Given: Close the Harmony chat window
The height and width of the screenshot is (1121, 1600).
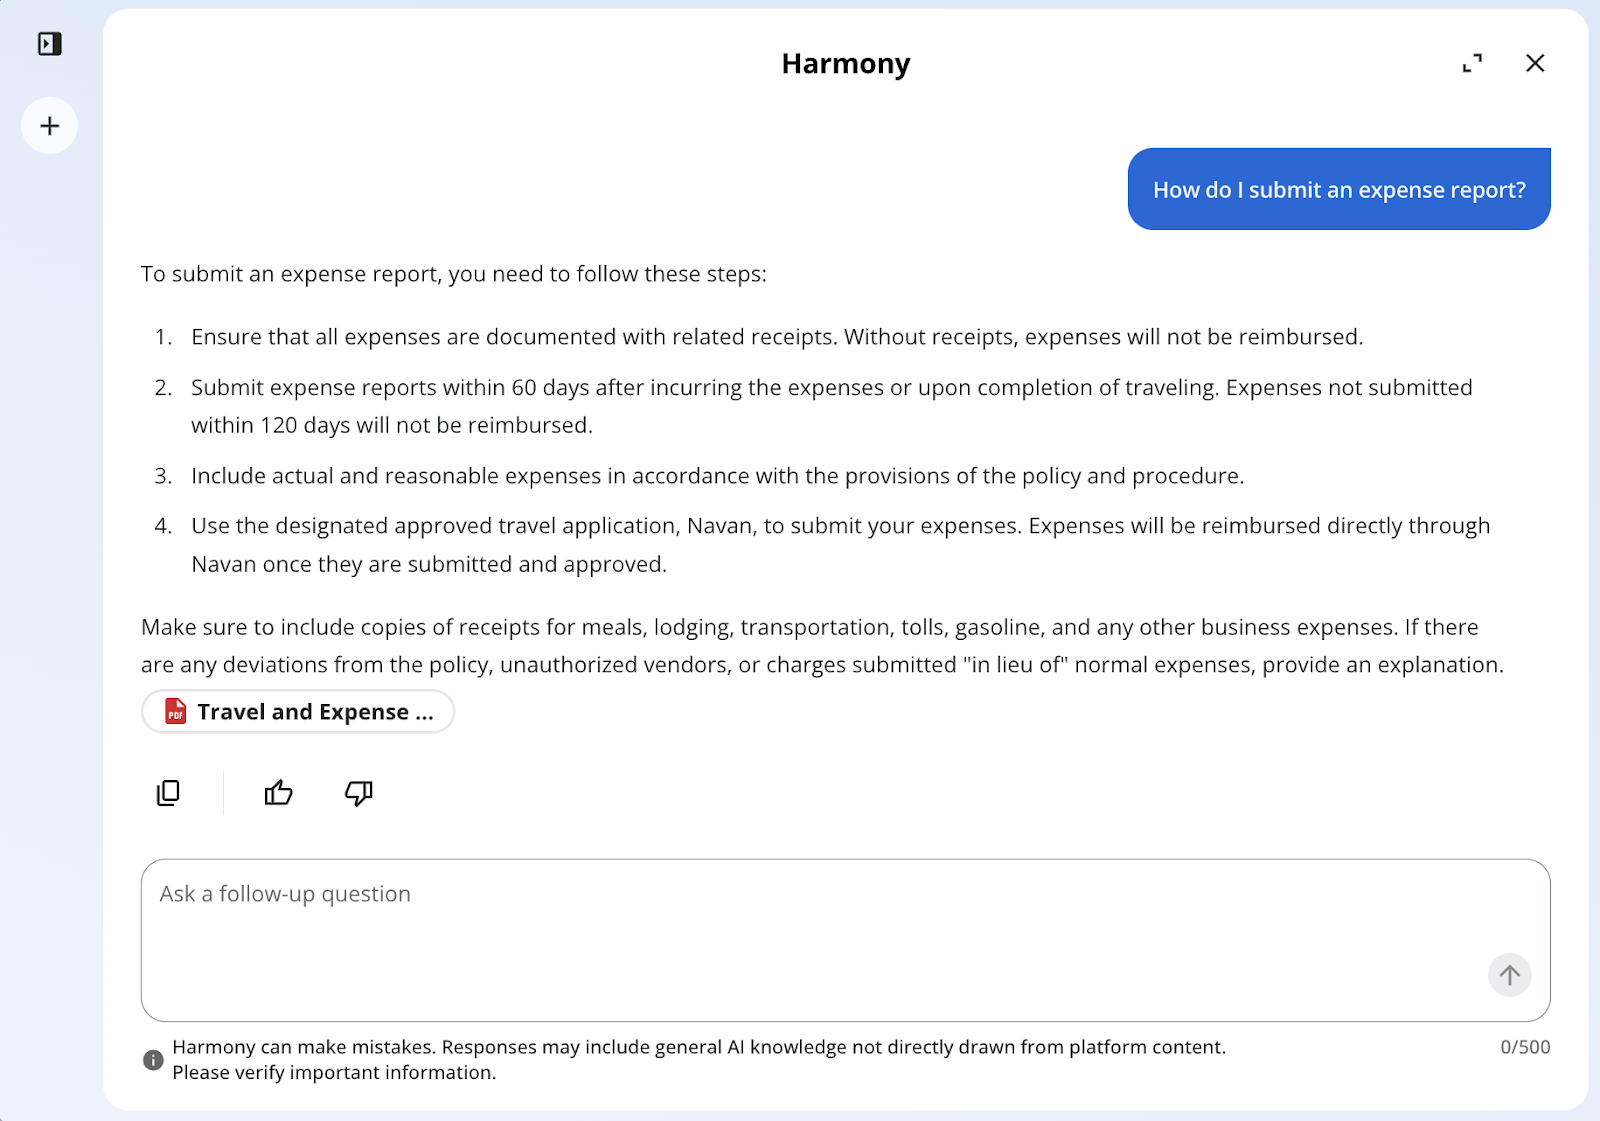Looking at the screenshot, I should click(x=1535, y=63).
